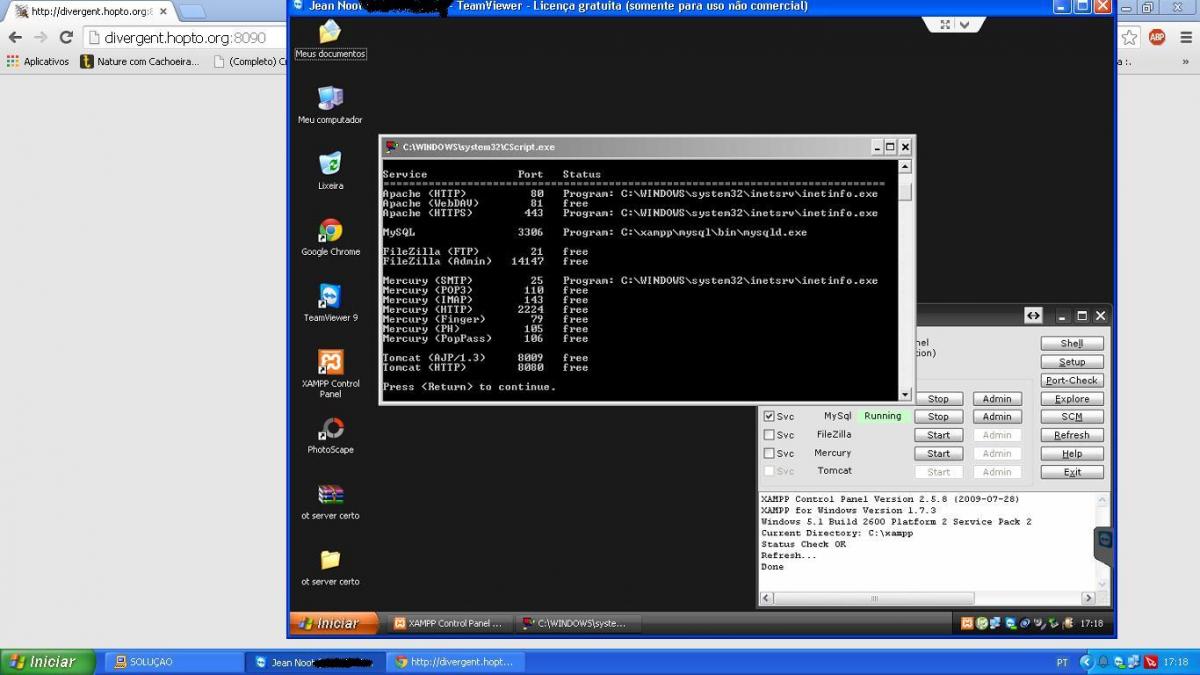Click 'Status Check OK' log line

click(804, 544)
